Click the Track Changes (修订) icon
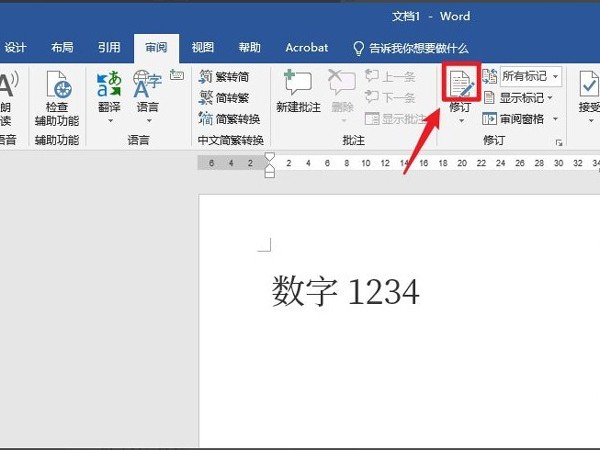This screenshot has width=600, height=450. pyautogui.click(x=461, y=83)
